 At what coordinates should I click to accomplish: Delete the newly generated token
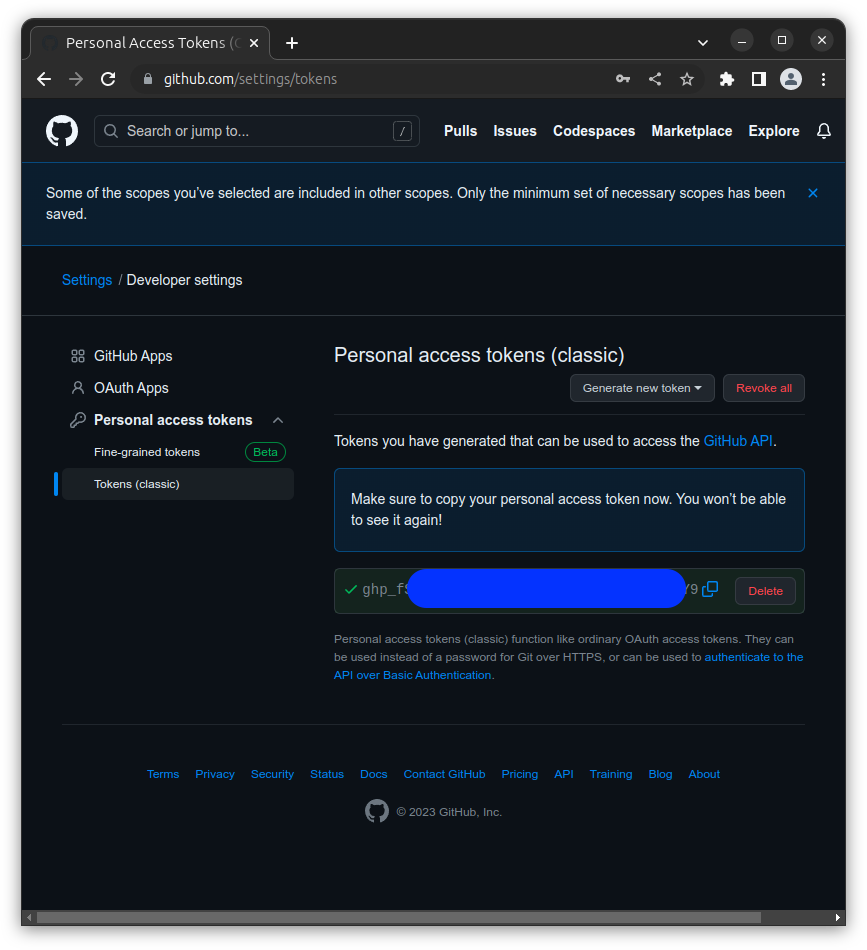pos(765,591)
